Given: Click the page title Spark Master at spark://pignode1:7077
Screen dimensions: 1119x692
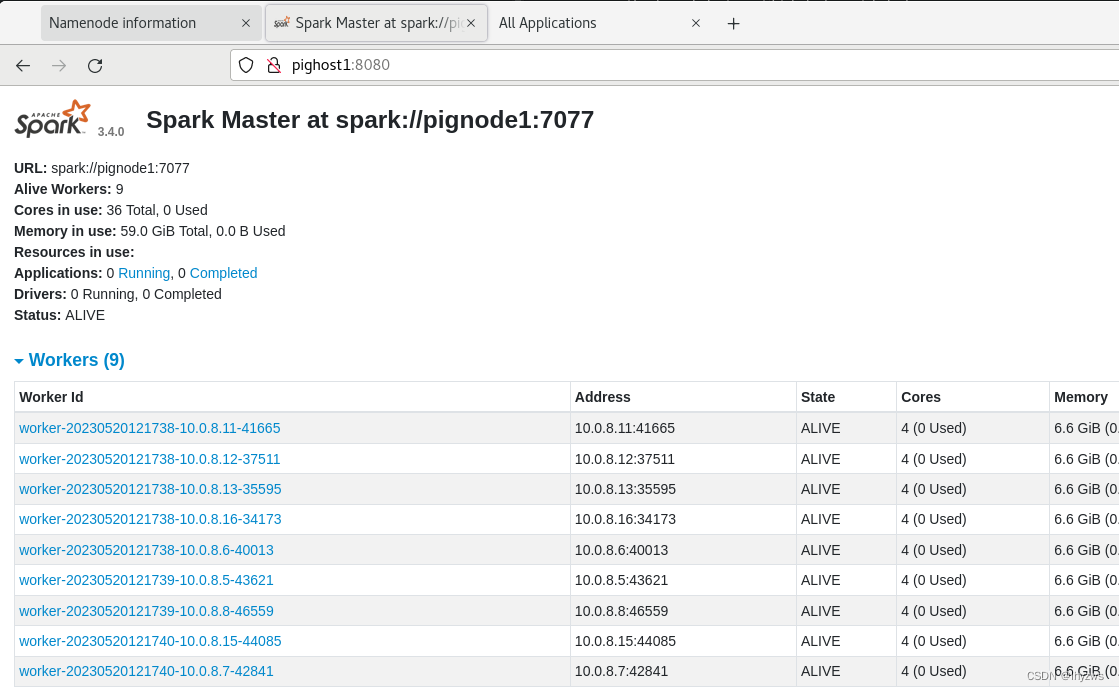Looking at the screenshot, I should pyautogui.click(x=370, y=120).
